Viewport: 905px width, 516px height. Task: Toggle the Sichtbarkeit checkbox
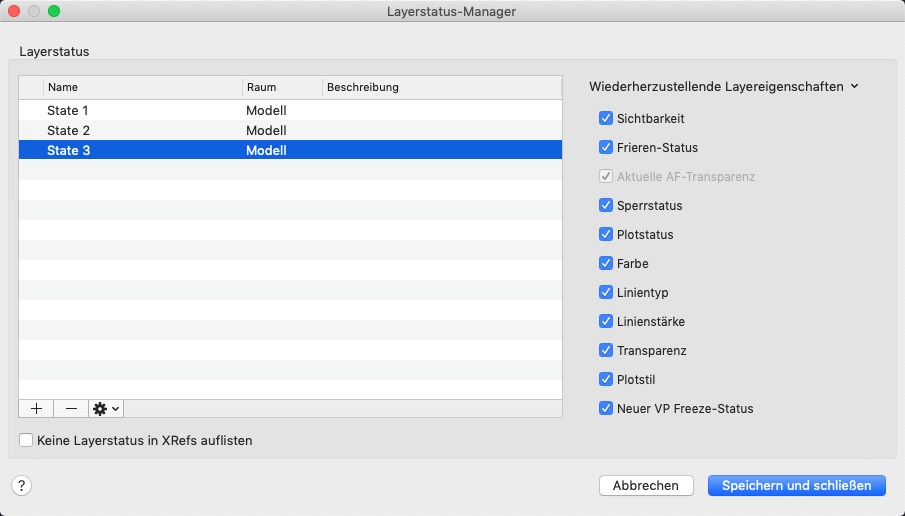tap(605, 118)
